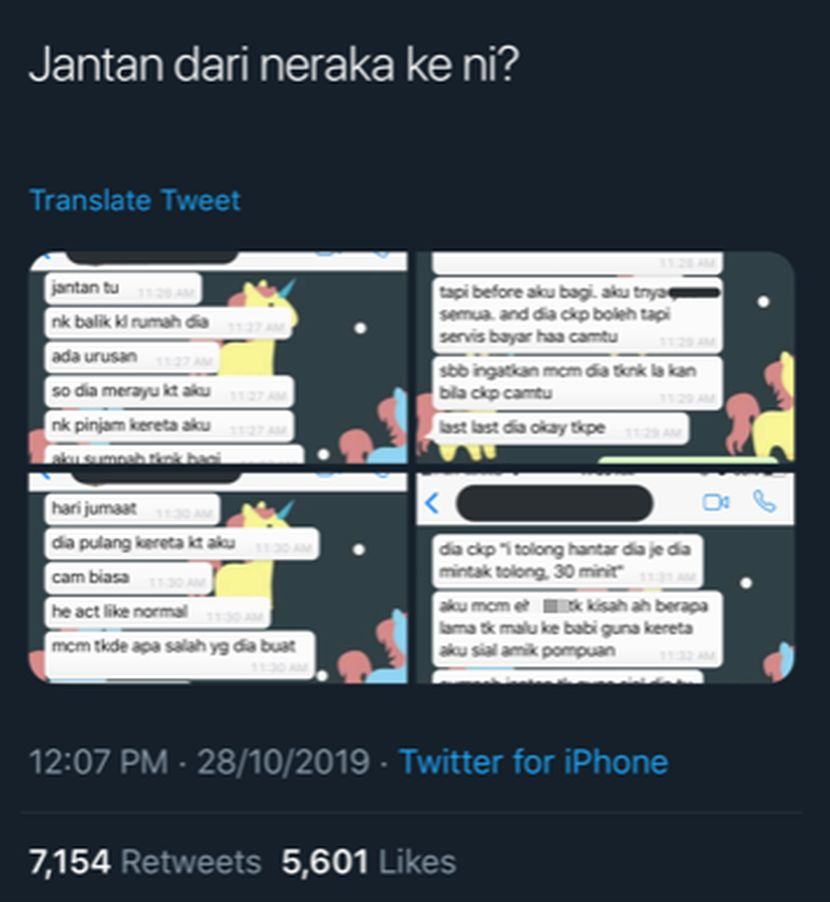Select message 'mcm tkde apa salah yg dia buat'
830x902 pixels.
point(180,654)
